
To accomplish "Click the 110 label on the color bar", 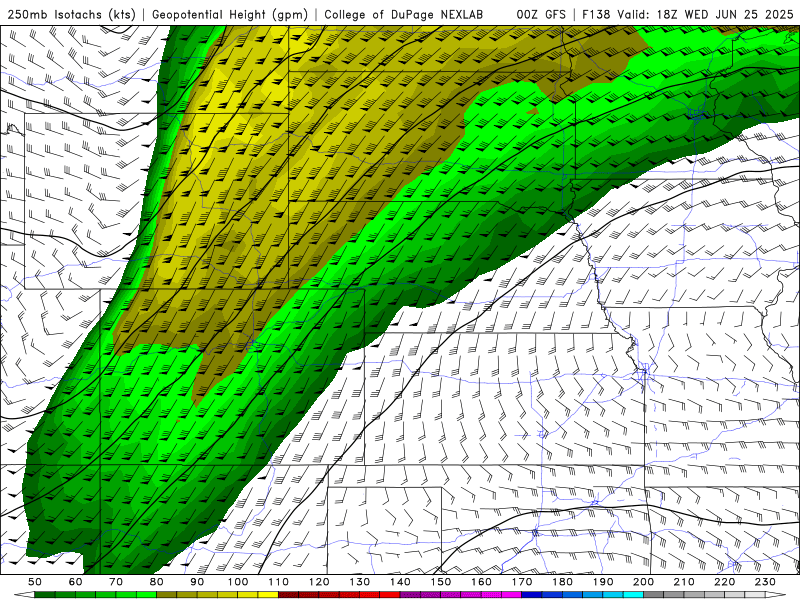I will point(279,582).
